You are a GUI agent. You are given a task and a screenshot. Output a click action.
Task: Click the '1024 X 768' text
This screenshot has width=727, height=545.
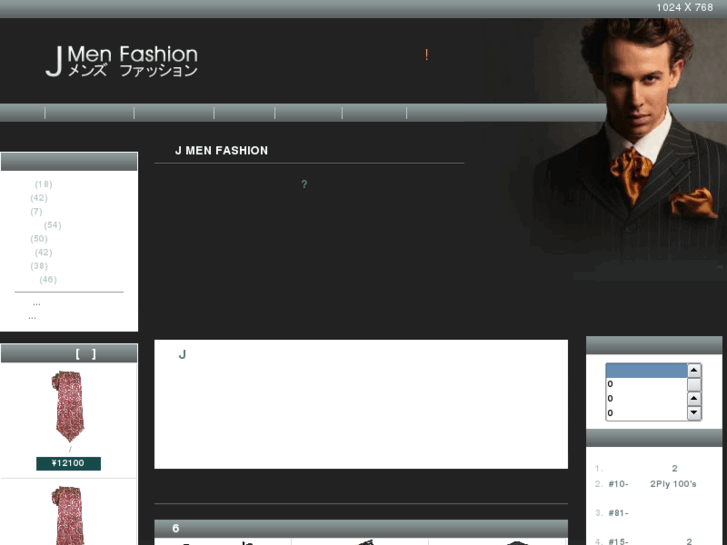(684, 7)
